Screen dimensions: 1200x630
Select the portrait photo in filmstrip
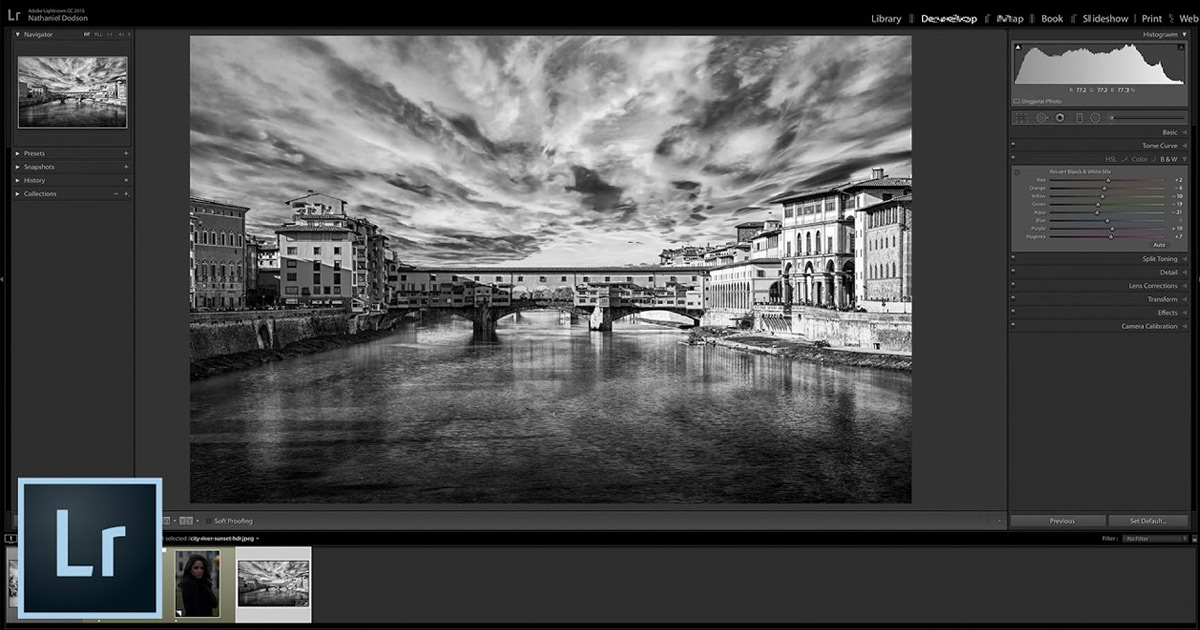[198, 585]
